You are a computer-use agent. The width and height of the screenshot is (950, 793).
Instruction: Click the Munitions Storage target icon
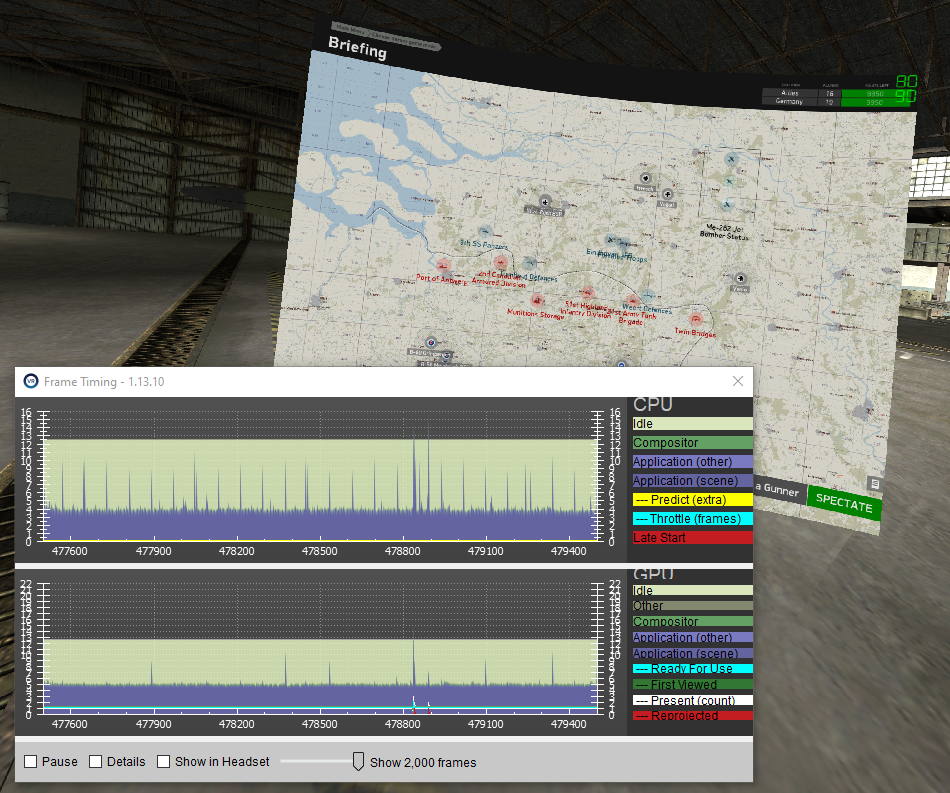click(x=537, y=299)
